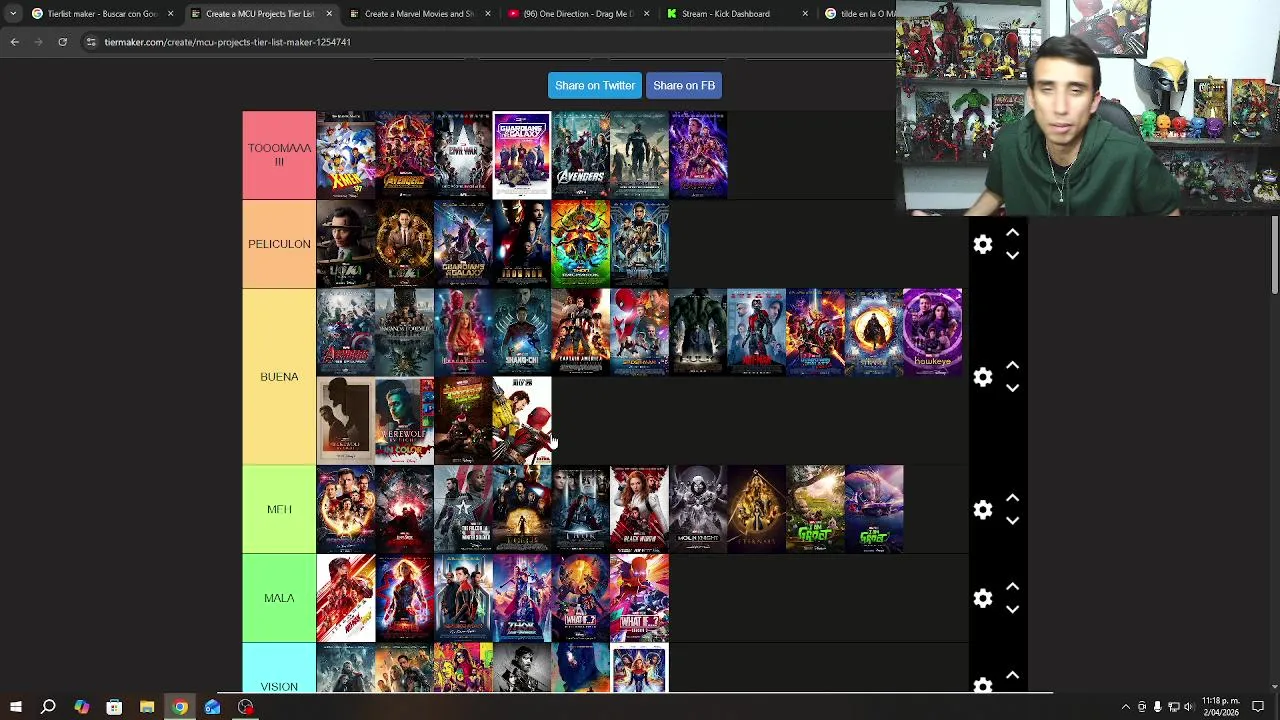Close the Marvel Movies tier list tab
The height and width of the screenshot is (720, 1280).
click(x=488, y=14)
